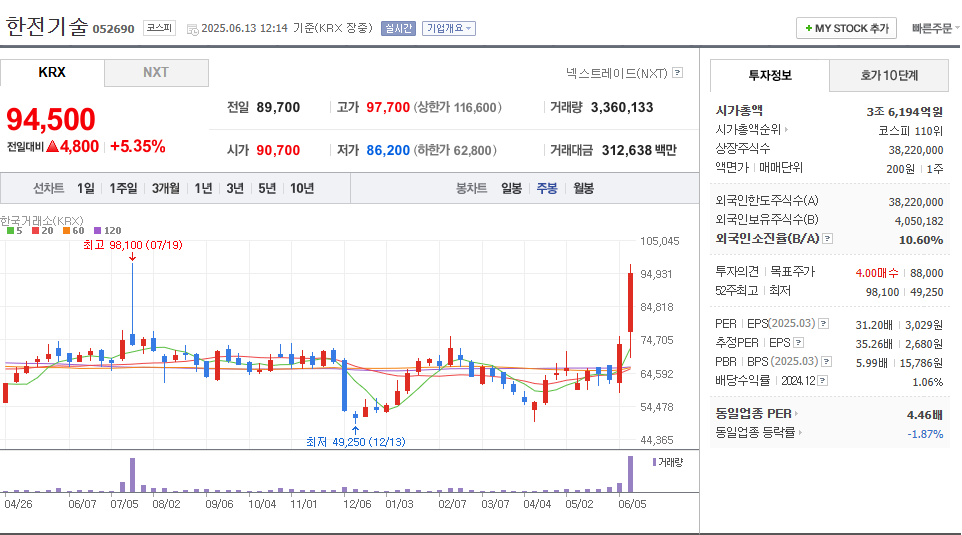Click help icon beside PBR BPS(2025.03)

click(x=826, y=361)
